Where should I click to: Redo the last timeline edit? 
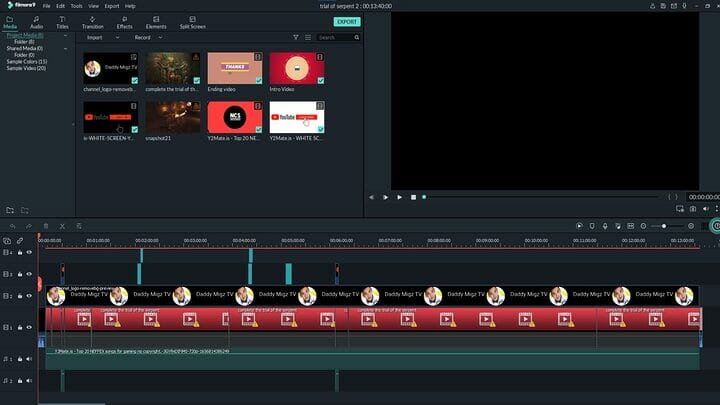(28, 226)
